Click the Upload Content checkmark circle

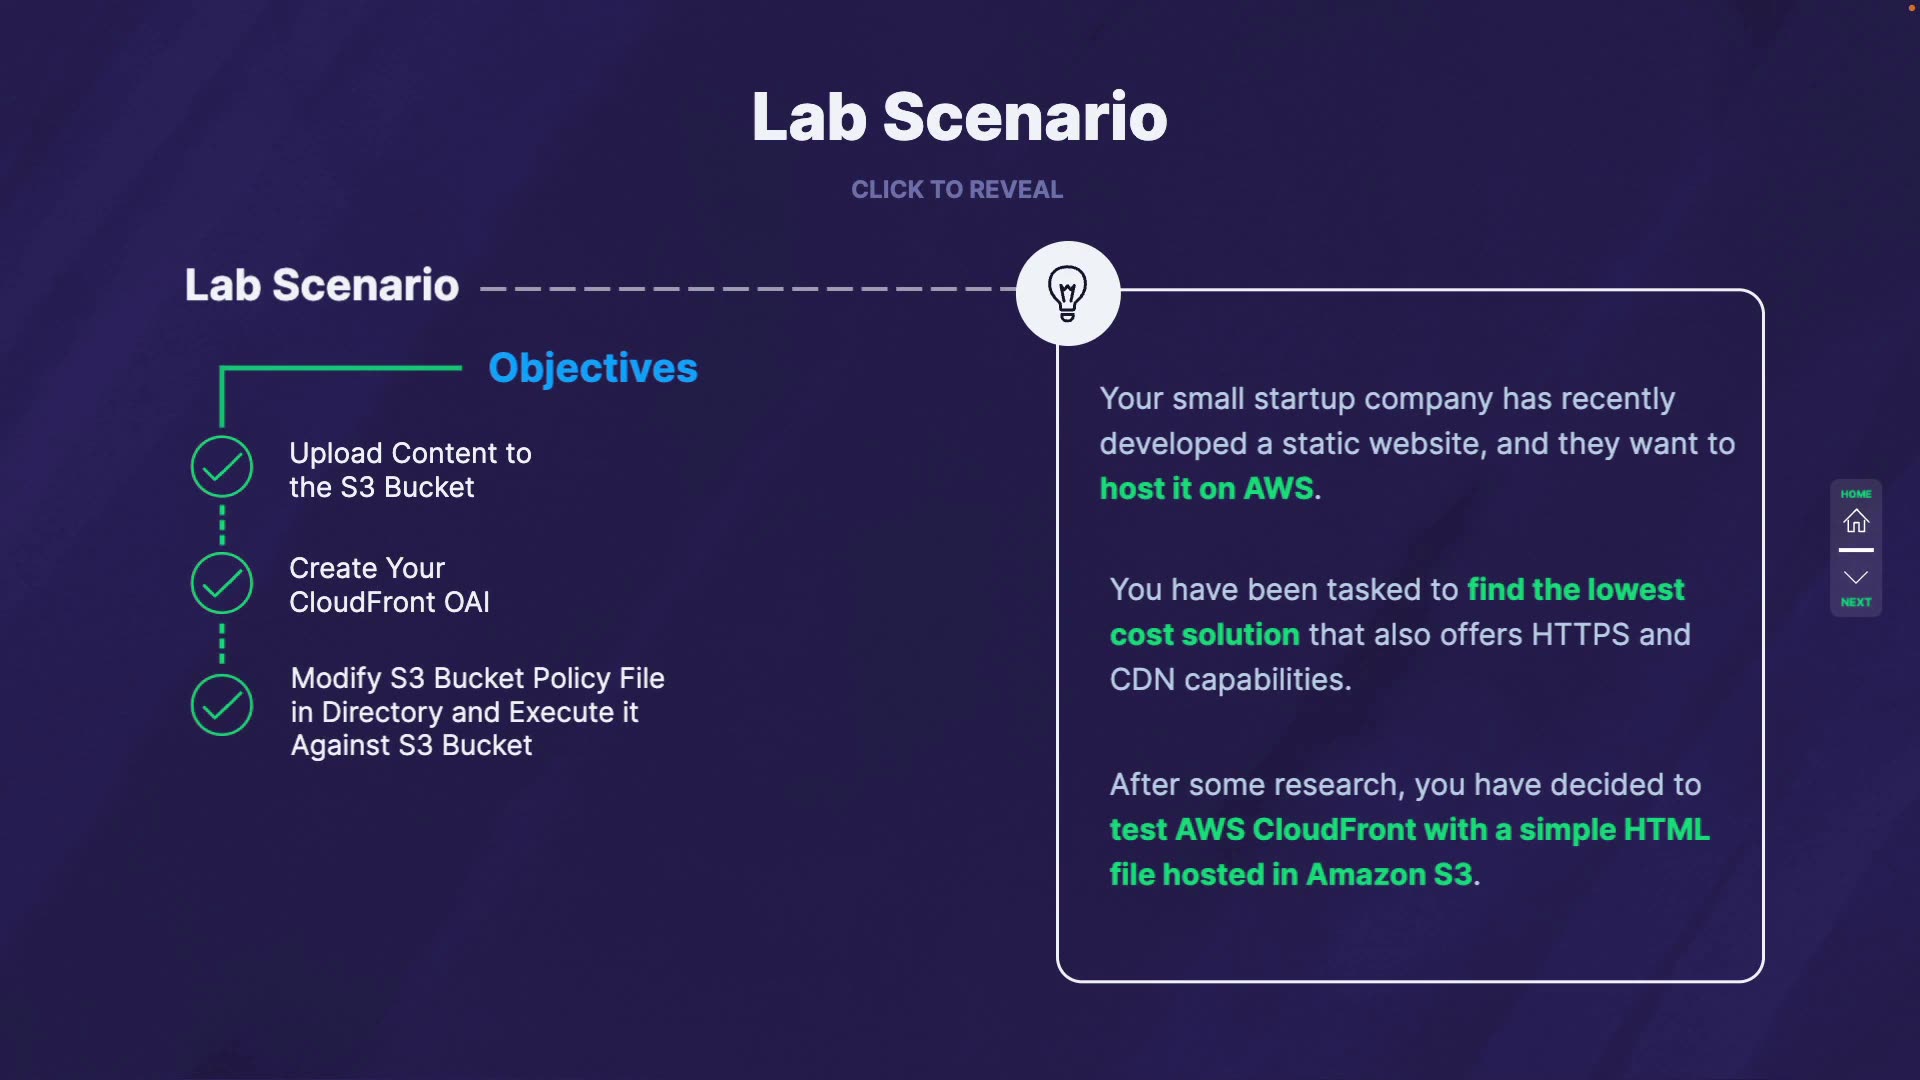tap(222, 467)
